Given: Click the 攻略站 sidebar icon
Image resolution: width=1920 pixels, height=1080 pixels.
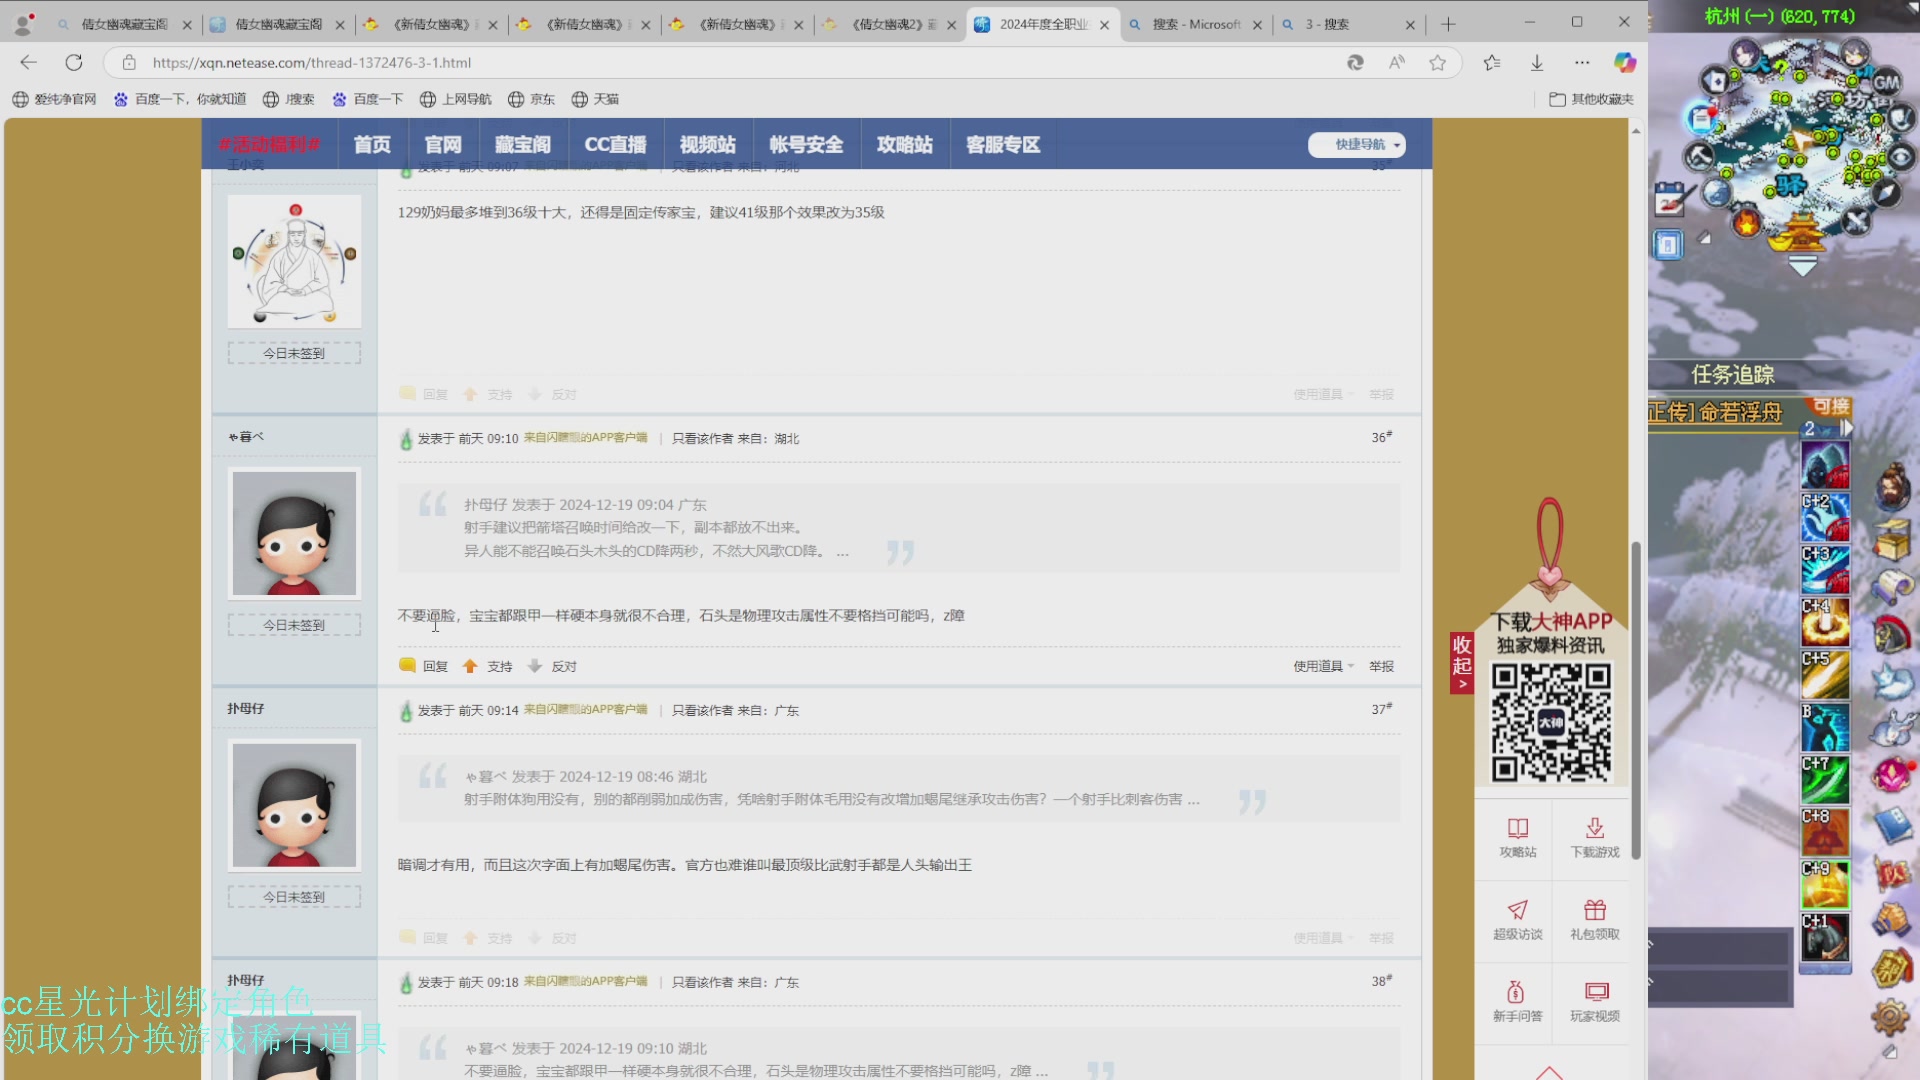Looking at the screenshot, I should tap(1517, 837).
